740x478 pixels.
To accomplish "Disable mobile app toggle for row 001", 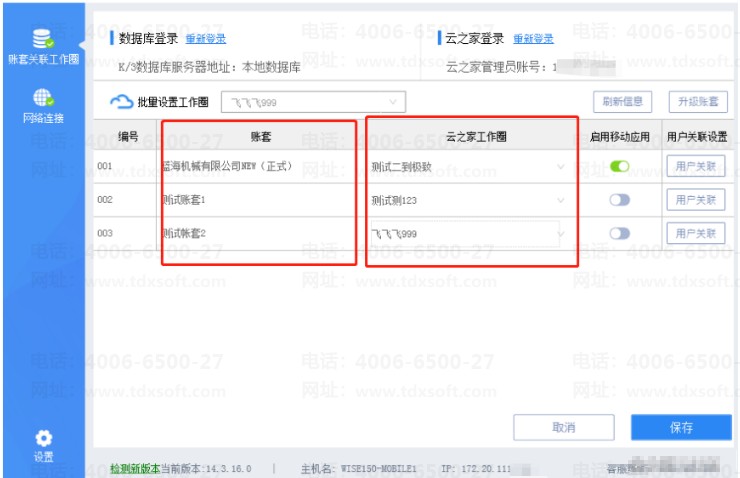I will point(619,166).
